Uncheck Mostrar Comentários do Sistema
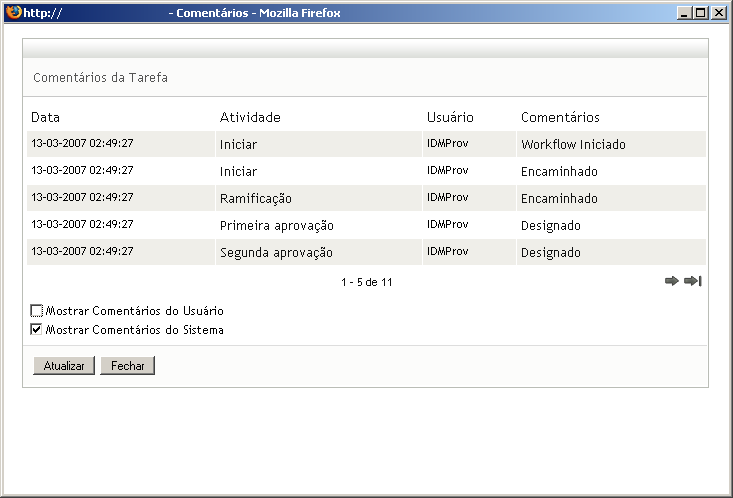Screen dimensions: 733x498 [x=38, y=329]
